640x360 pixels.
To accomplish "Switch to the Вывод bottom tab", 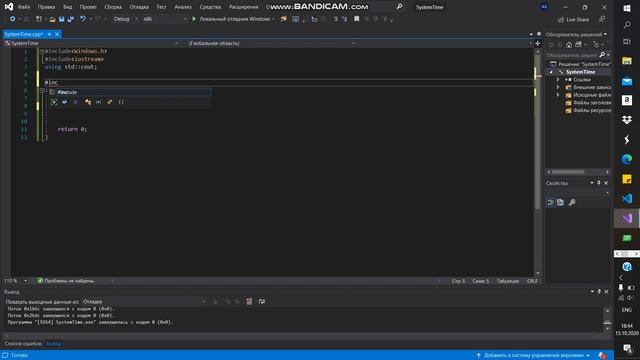I will click(x=53, y=344).
